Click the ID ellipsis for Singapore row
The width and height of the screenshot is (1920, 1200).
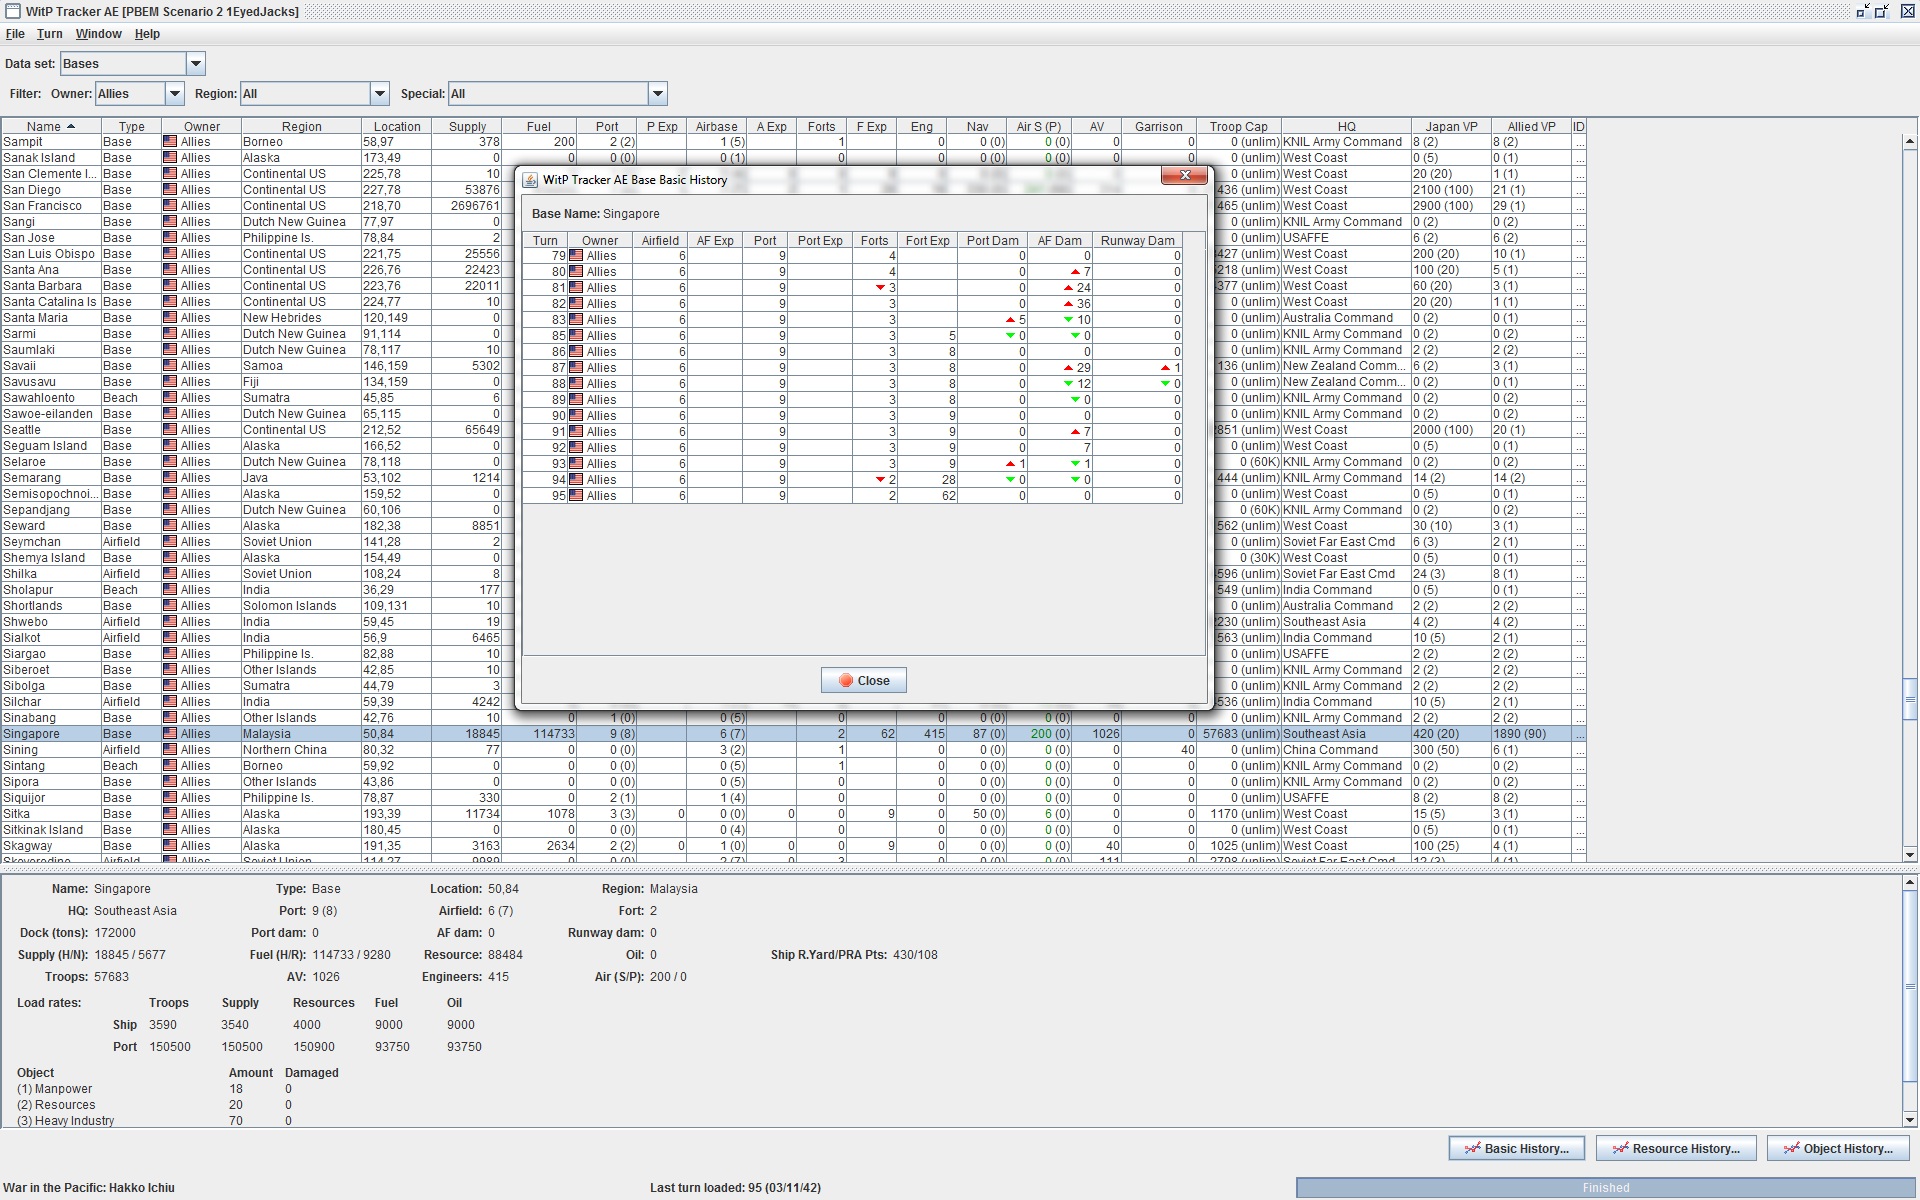pos(1579,734)
